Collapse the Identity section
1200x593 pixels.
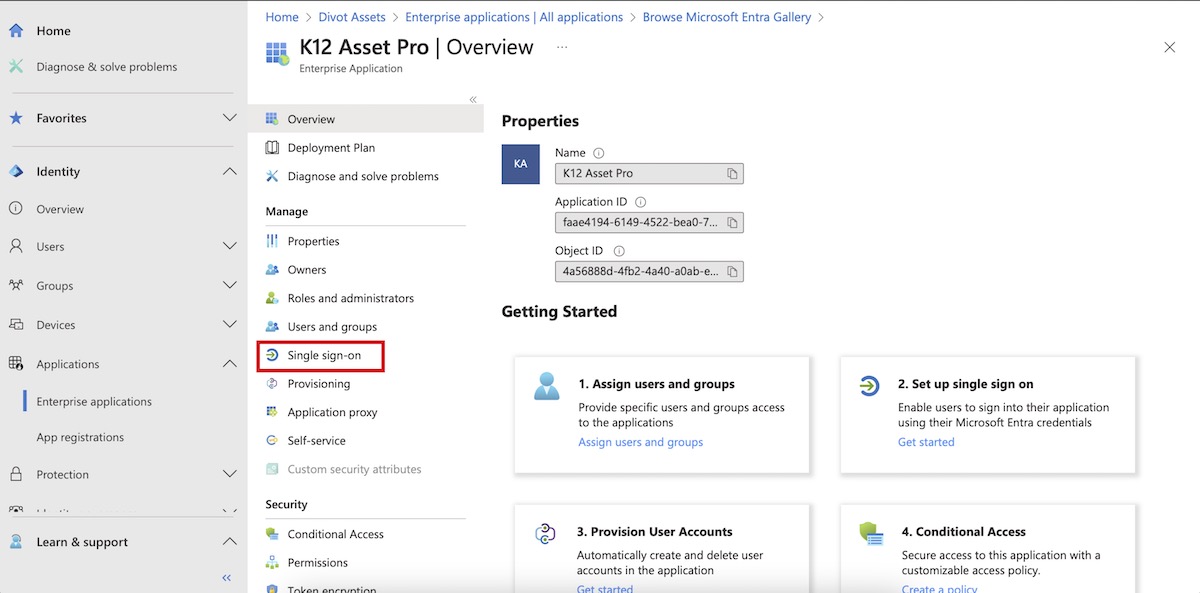[229, 171]
